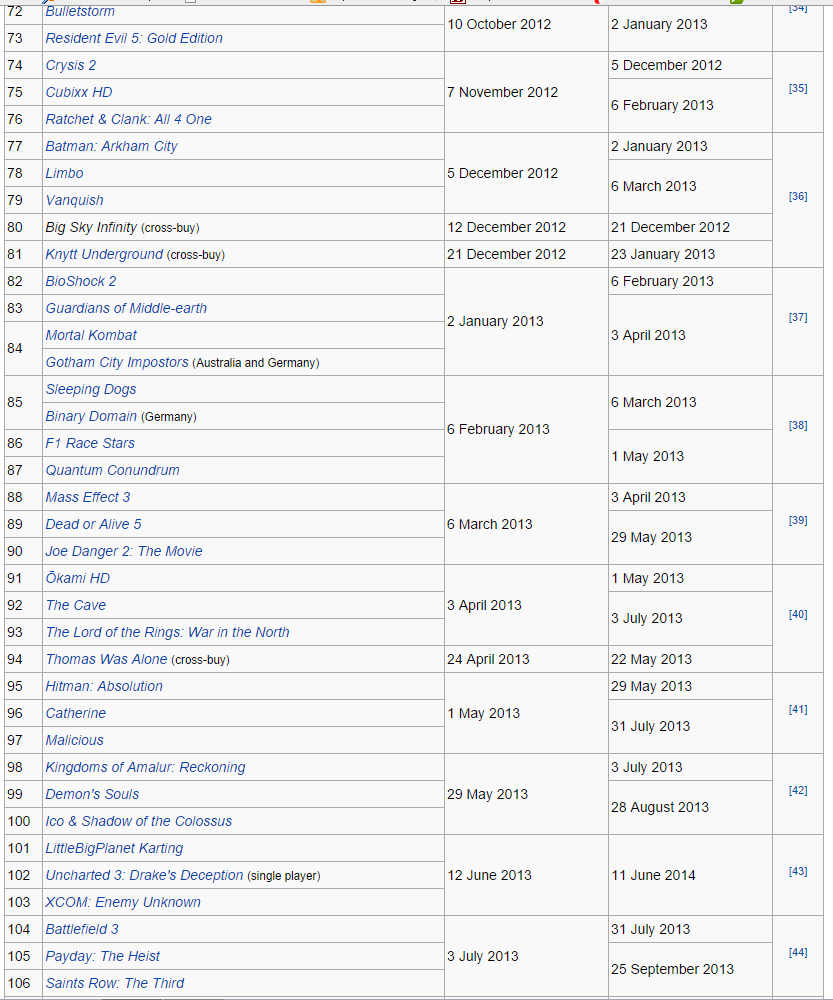Visit the Mass Effect 3 link
833x1000 pixels.
tap(87, 497)
